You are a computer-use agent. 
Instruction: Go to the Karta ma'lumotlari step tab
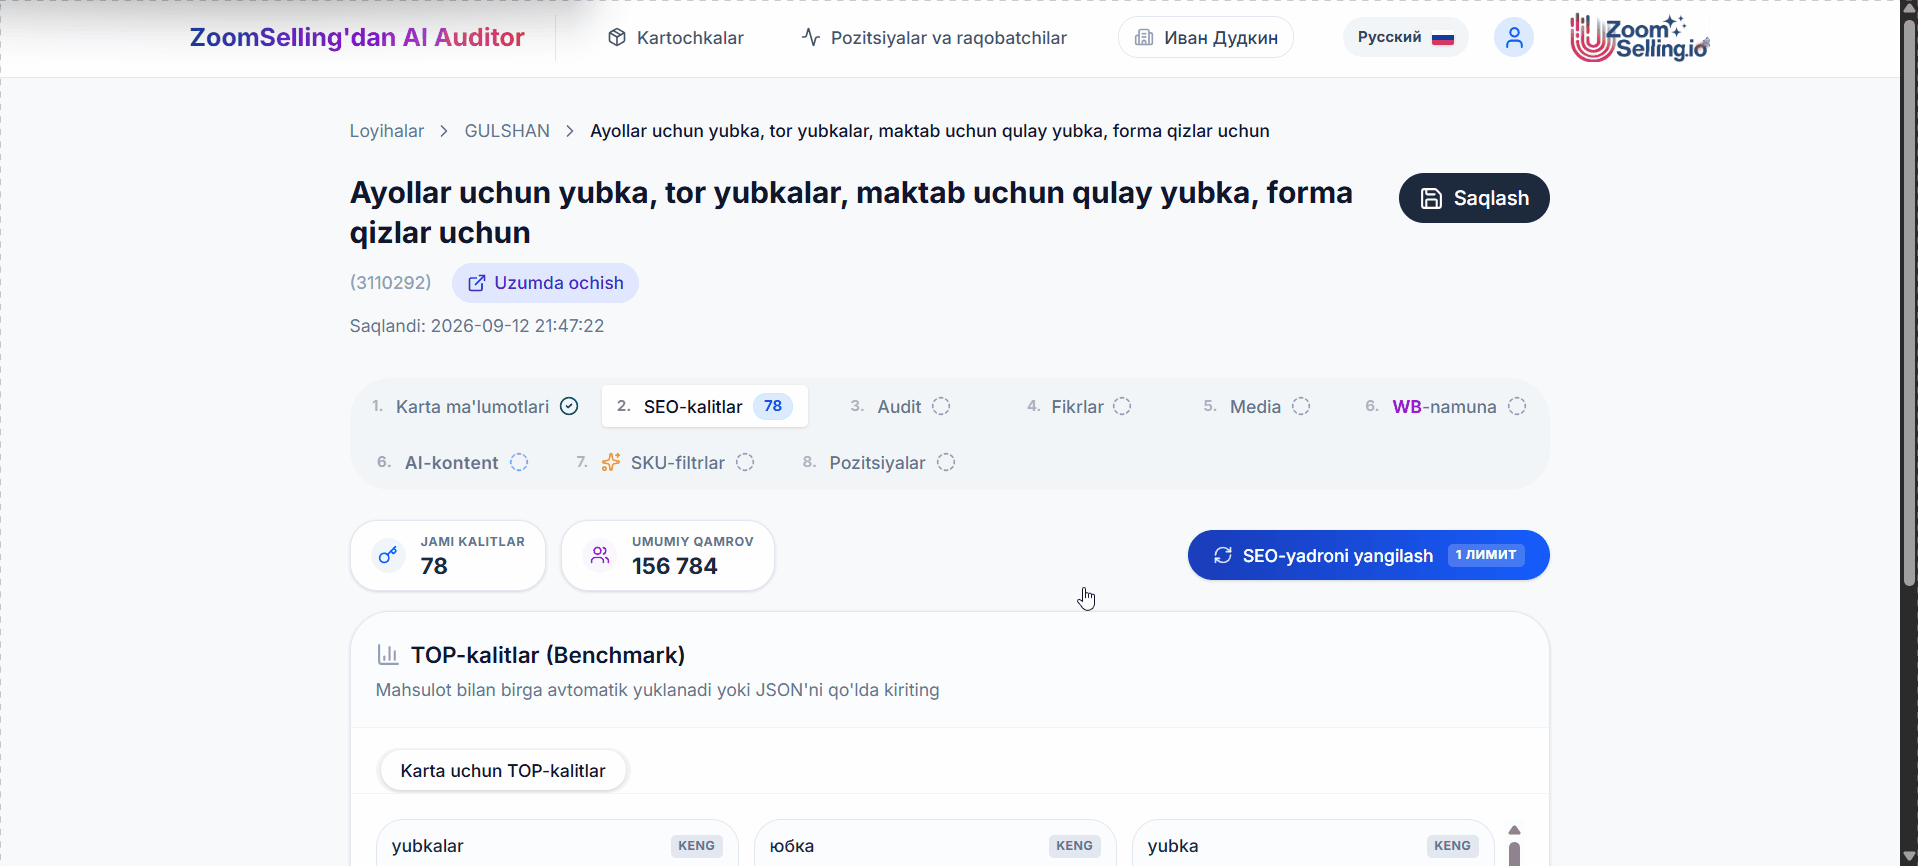475,406
